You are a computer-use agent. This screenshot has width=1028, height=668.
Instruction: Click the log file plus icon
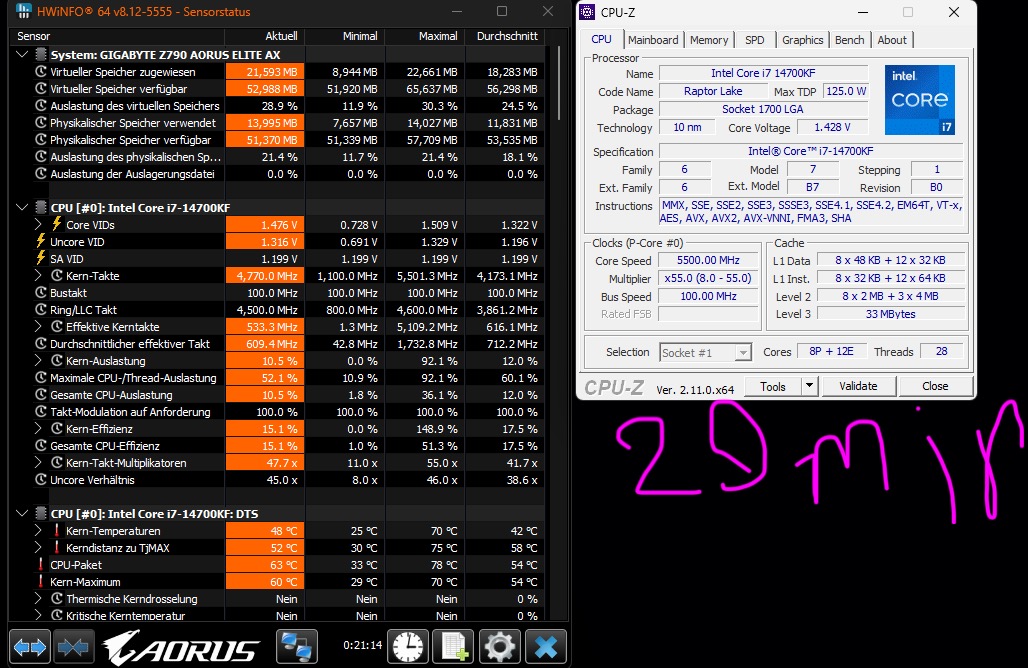tap(454, 647)
